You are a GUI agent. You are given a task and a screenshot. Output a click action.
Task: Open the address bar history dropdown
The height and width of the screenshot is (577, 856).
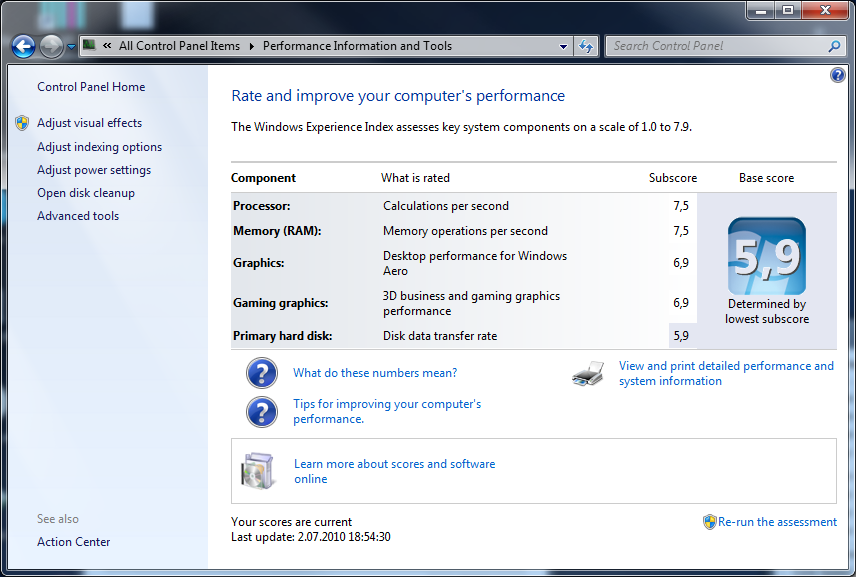tap(563, 46)
